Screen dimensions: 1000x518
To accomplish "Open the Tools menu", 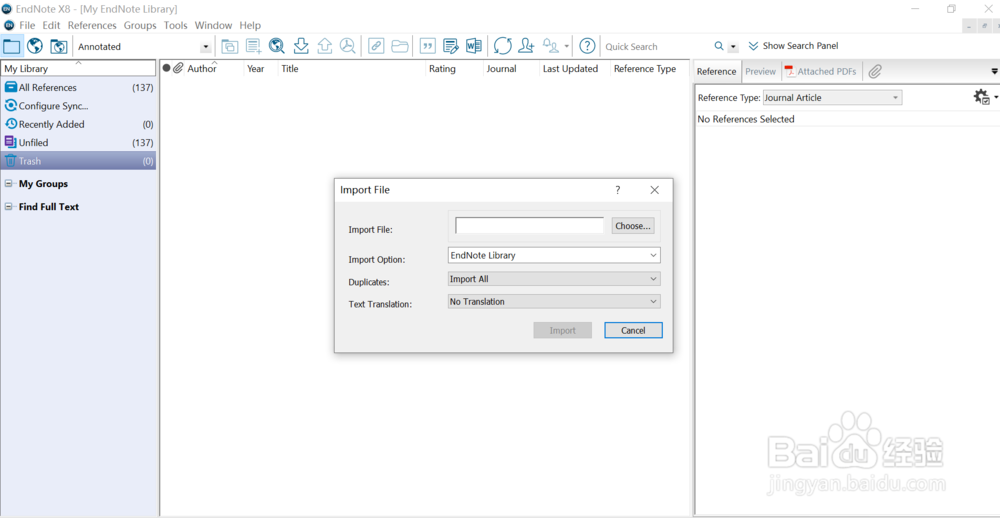I will tap(175, 26).
